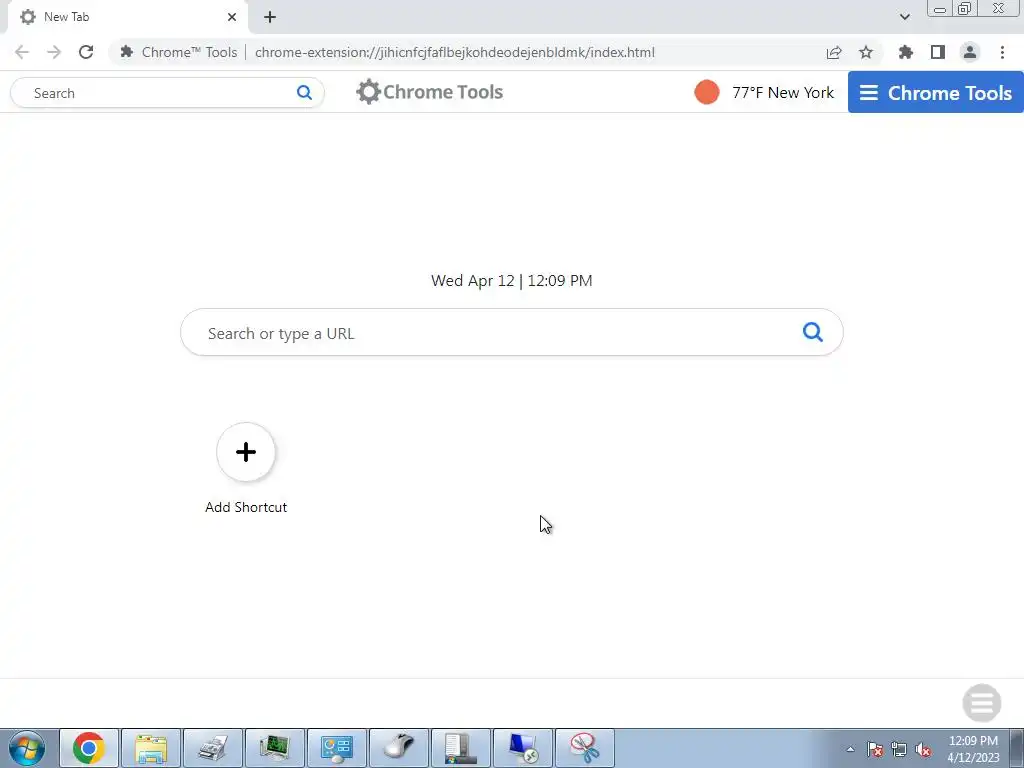Open the gray round menu button bottom-right

(x=982, y=703)
